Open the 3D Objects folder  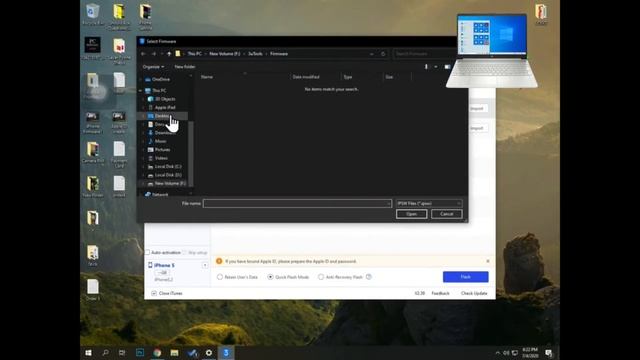point(165,99)
